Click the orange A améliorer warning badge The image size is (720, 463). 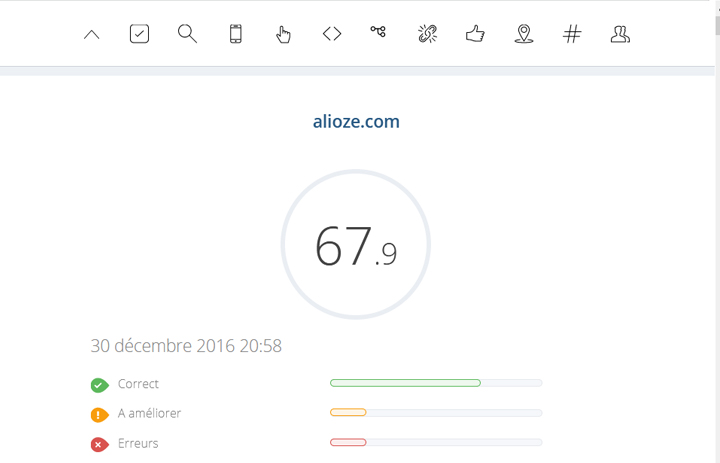point(100,415)
